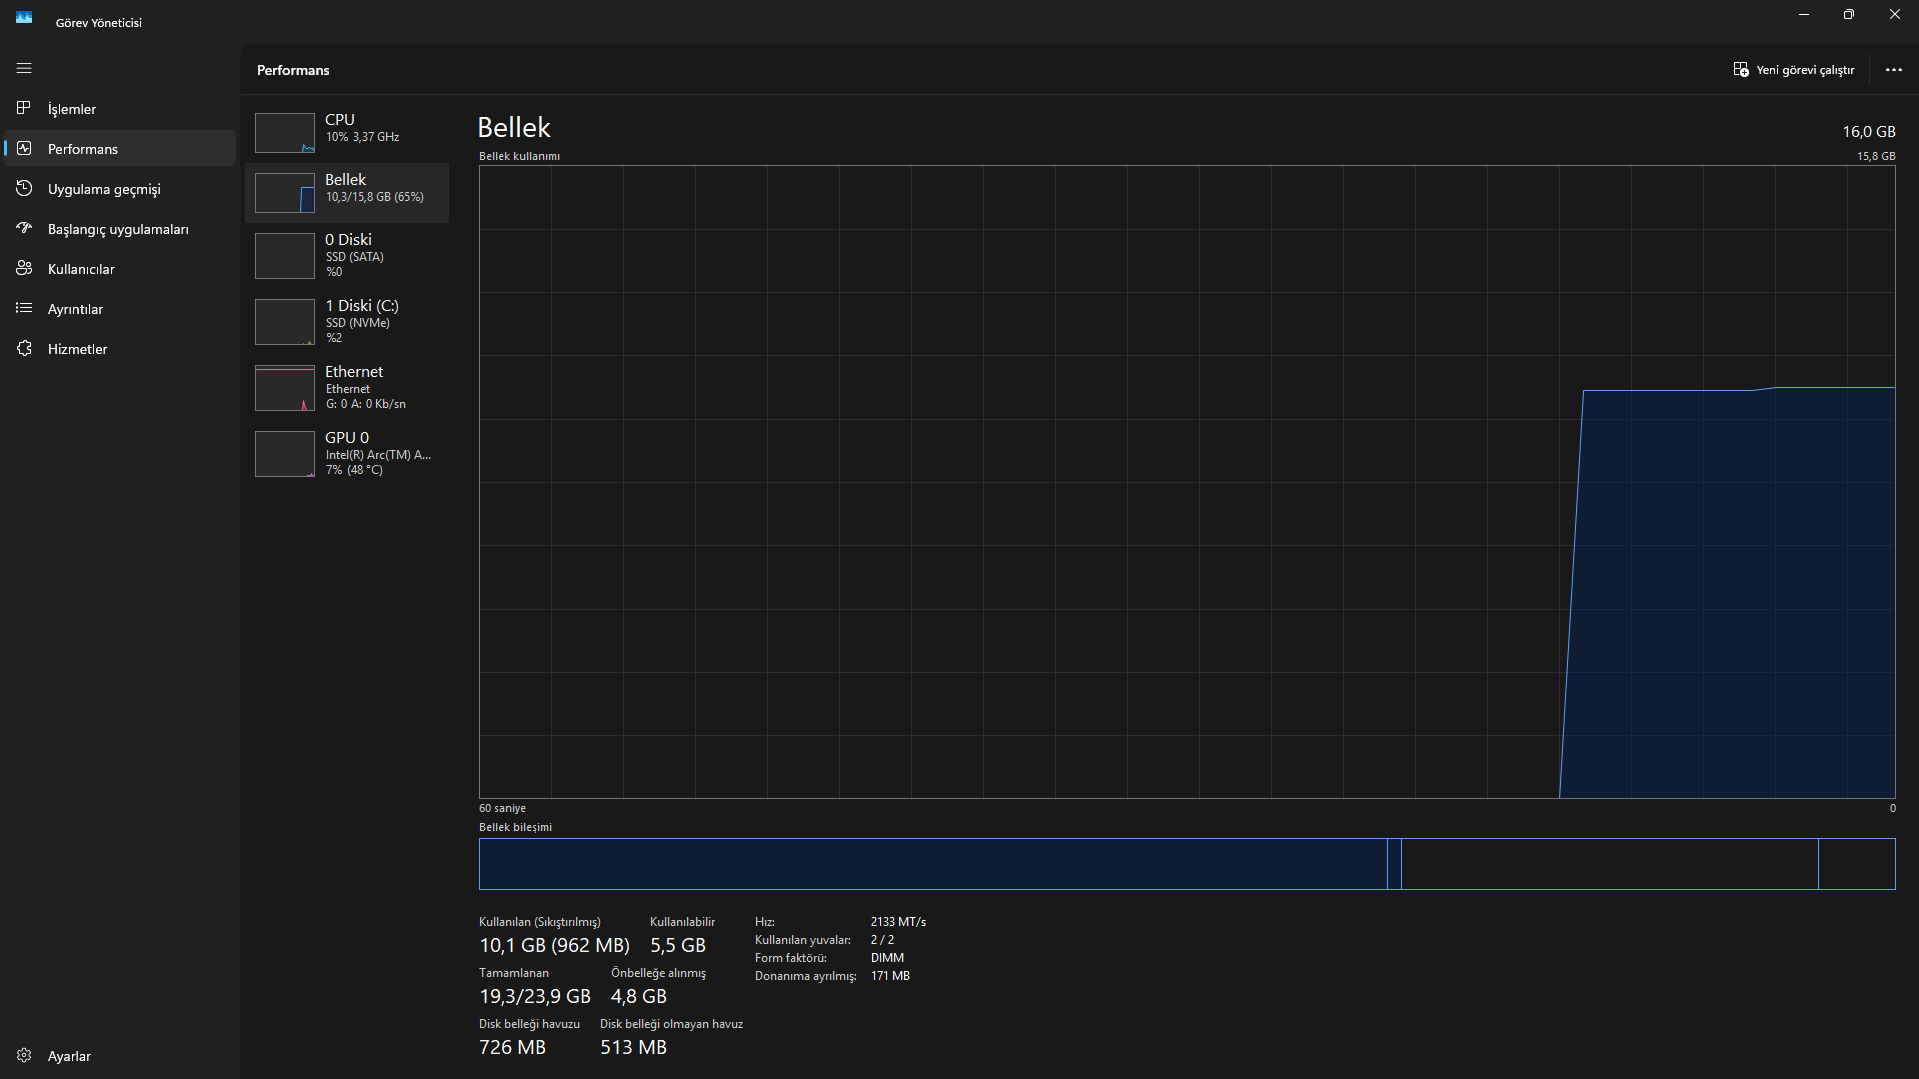Click the Uygulama geçmişi history icon
This screenshot has height=1079, width=1919.
24,188
